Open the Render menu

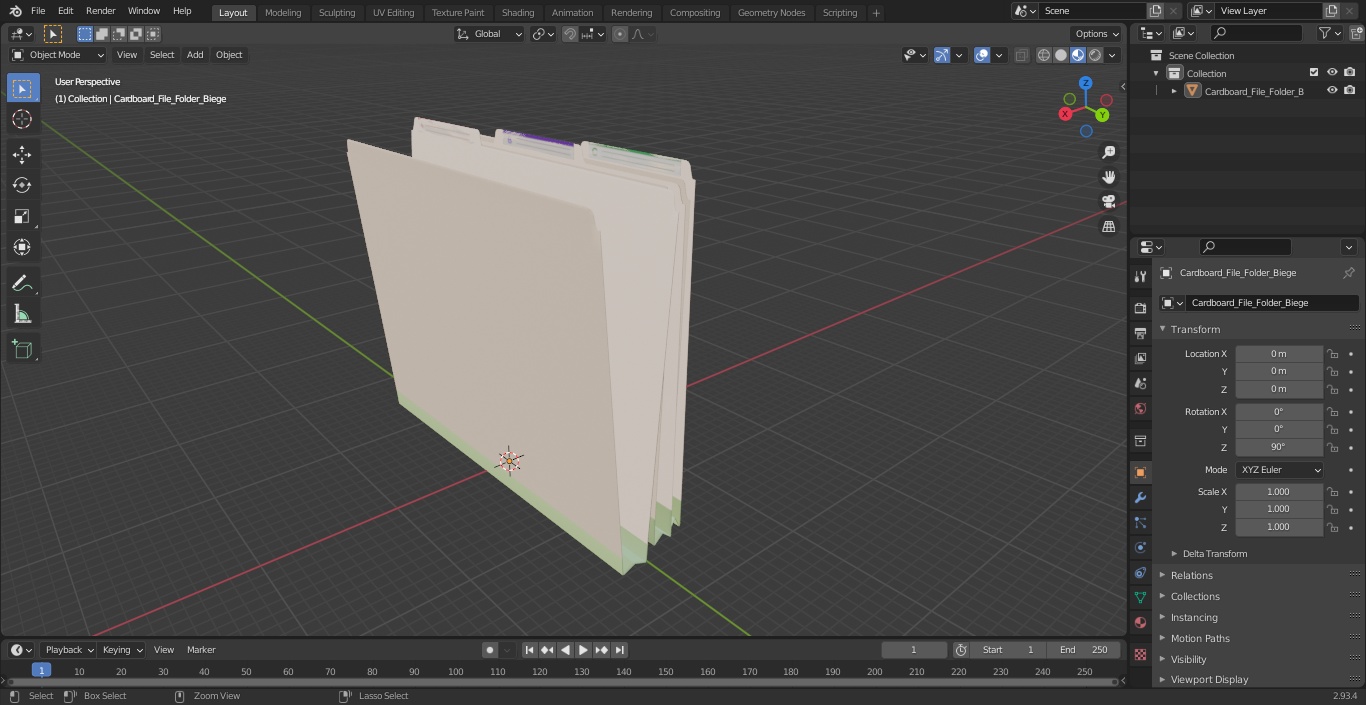pos(100,11)
